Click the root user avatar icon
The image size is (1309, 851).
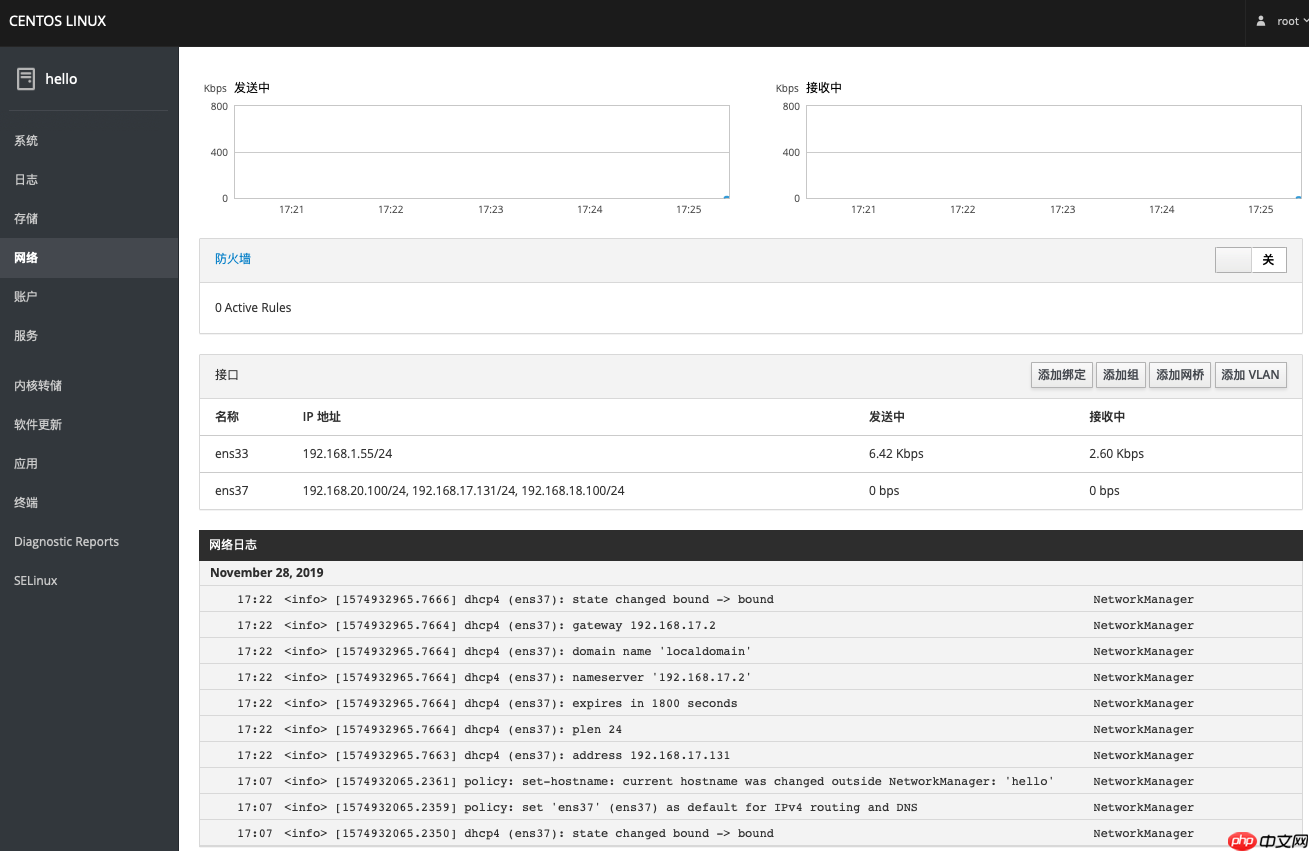[1261, 21]
